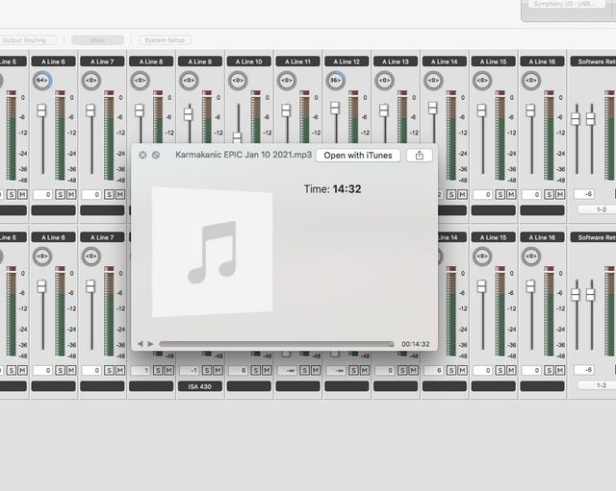Click the ISA 430 channel label

click(x=200, y=387)
